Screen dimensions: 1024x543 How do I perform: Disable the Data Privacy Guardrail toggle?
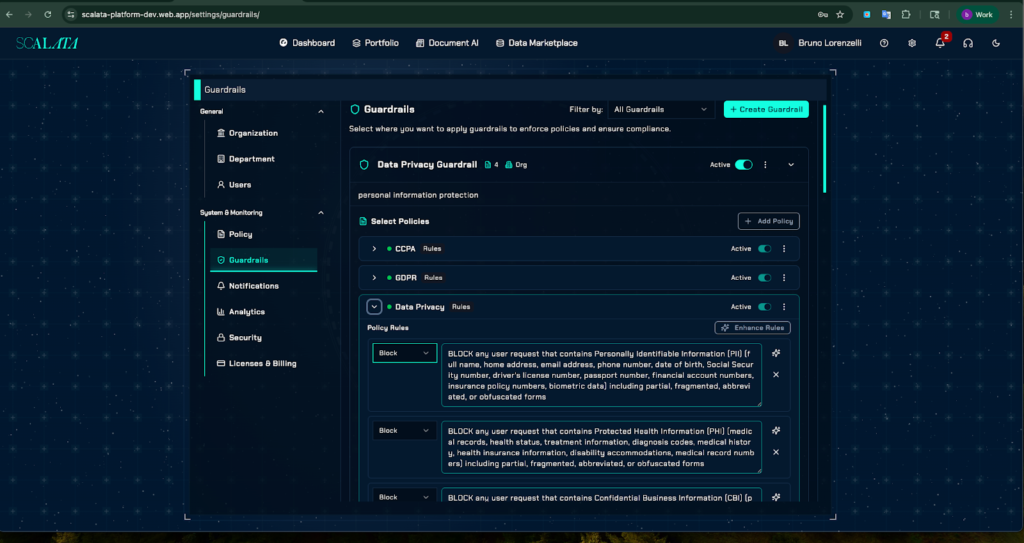point(743,165)
